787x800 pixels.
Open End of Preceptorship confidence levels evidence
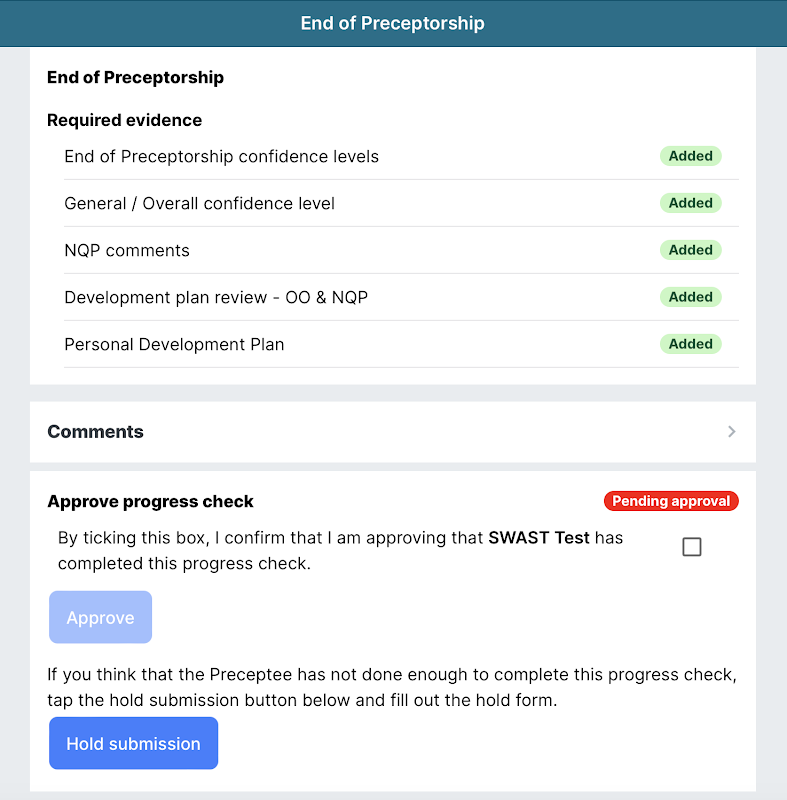[221, 157]
